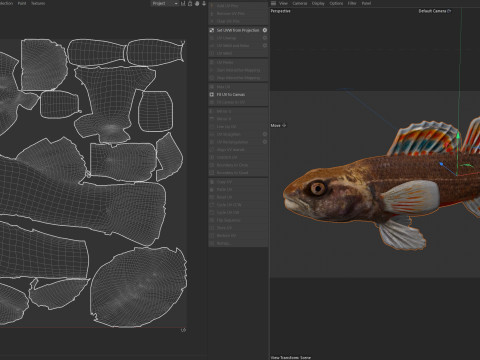The image size is (480, 360).
Task: Click the Store UV command
Action: (238, 228)
